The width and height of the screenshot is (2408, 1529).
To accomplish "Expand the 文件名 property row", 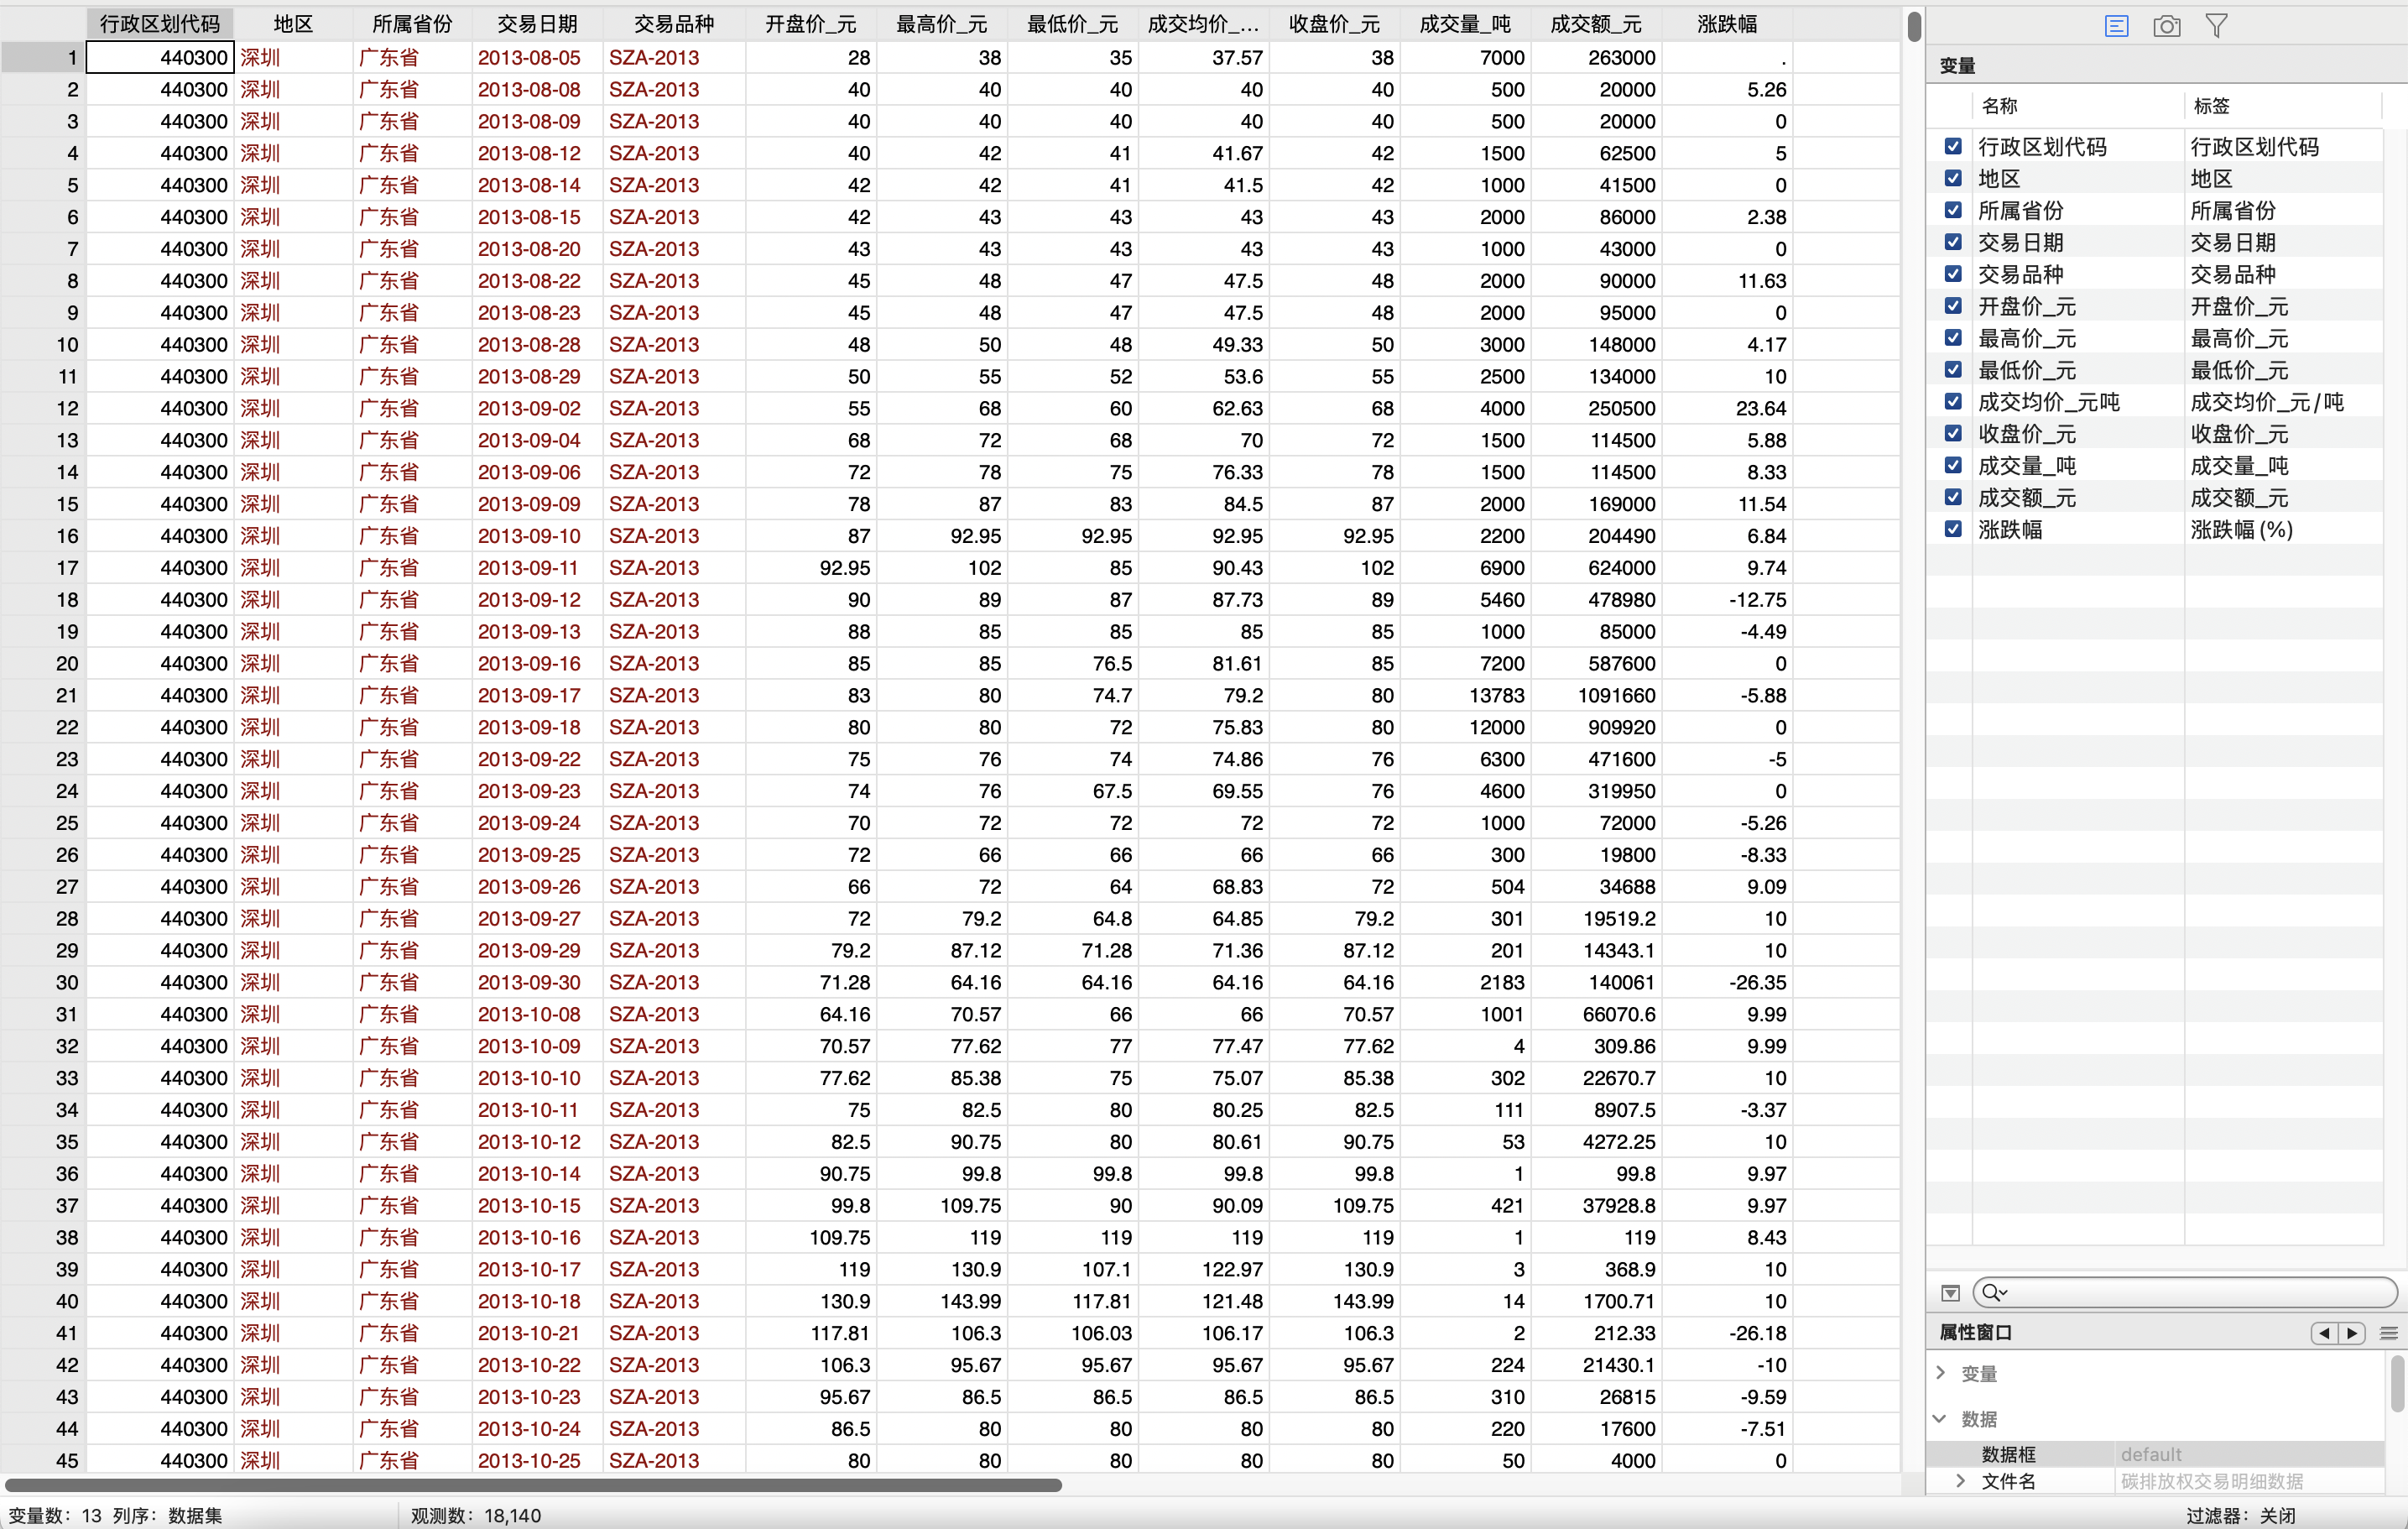I will (1960, 1481).
